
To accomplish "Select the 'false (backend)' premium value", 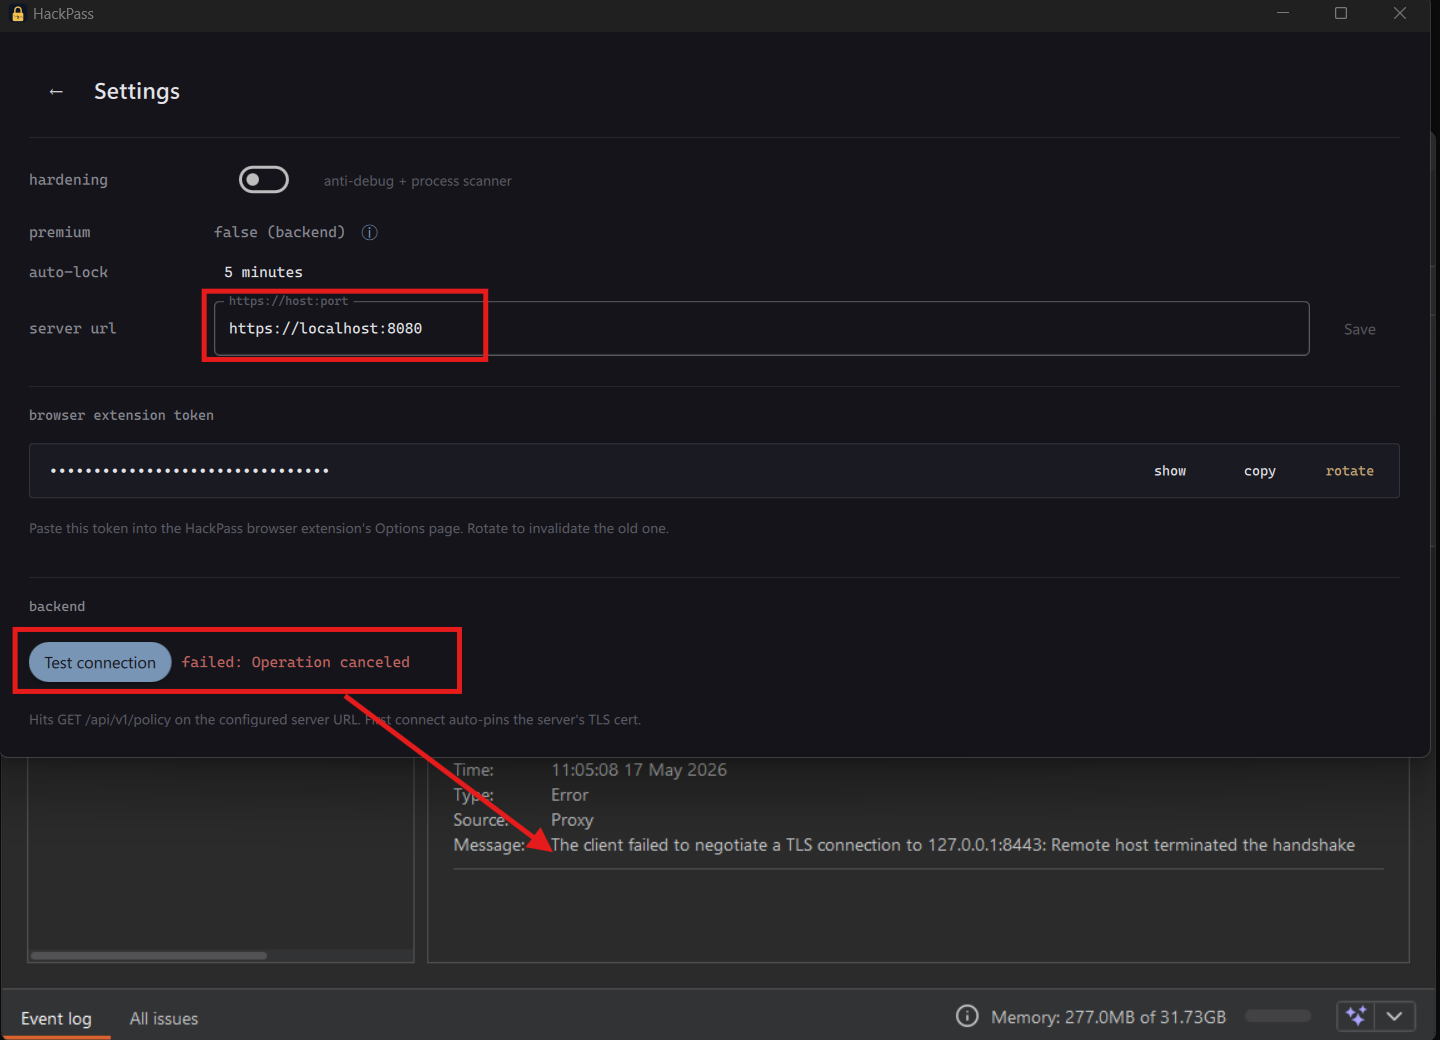I will (x=280, y=232).
